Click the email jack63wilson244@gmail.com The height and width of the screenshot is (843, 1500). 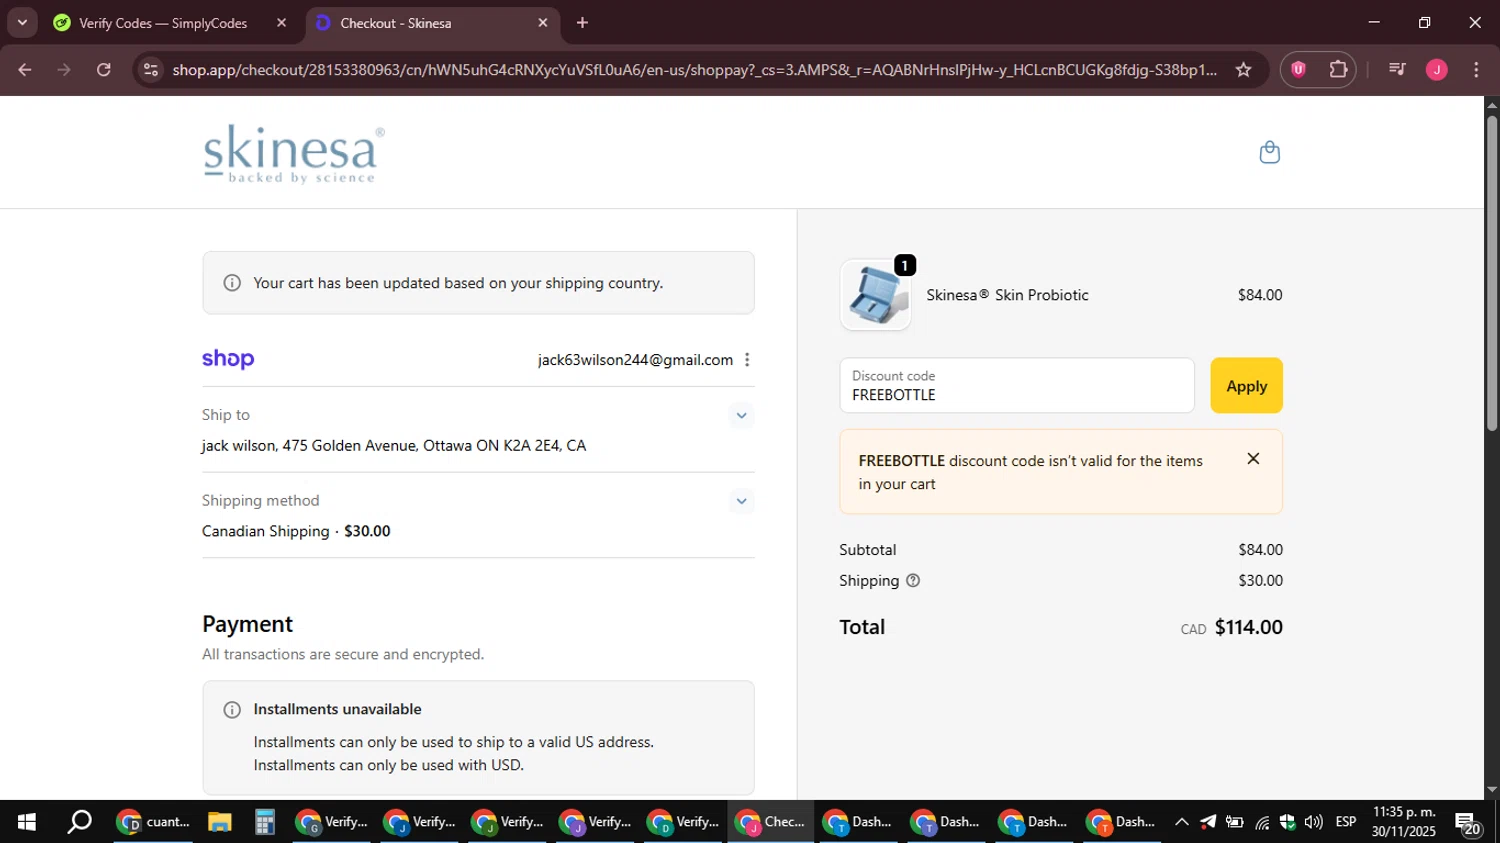click(635, 360)
